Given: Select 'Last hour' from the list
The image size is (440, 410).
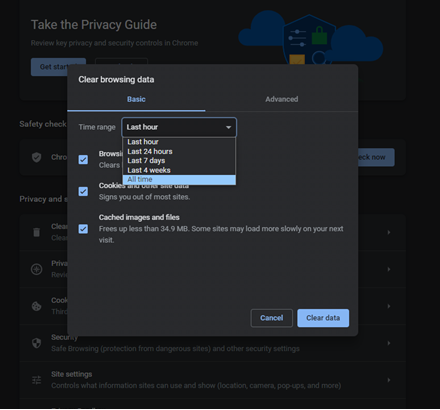Looking at the screenshot, I should (179, 142).
